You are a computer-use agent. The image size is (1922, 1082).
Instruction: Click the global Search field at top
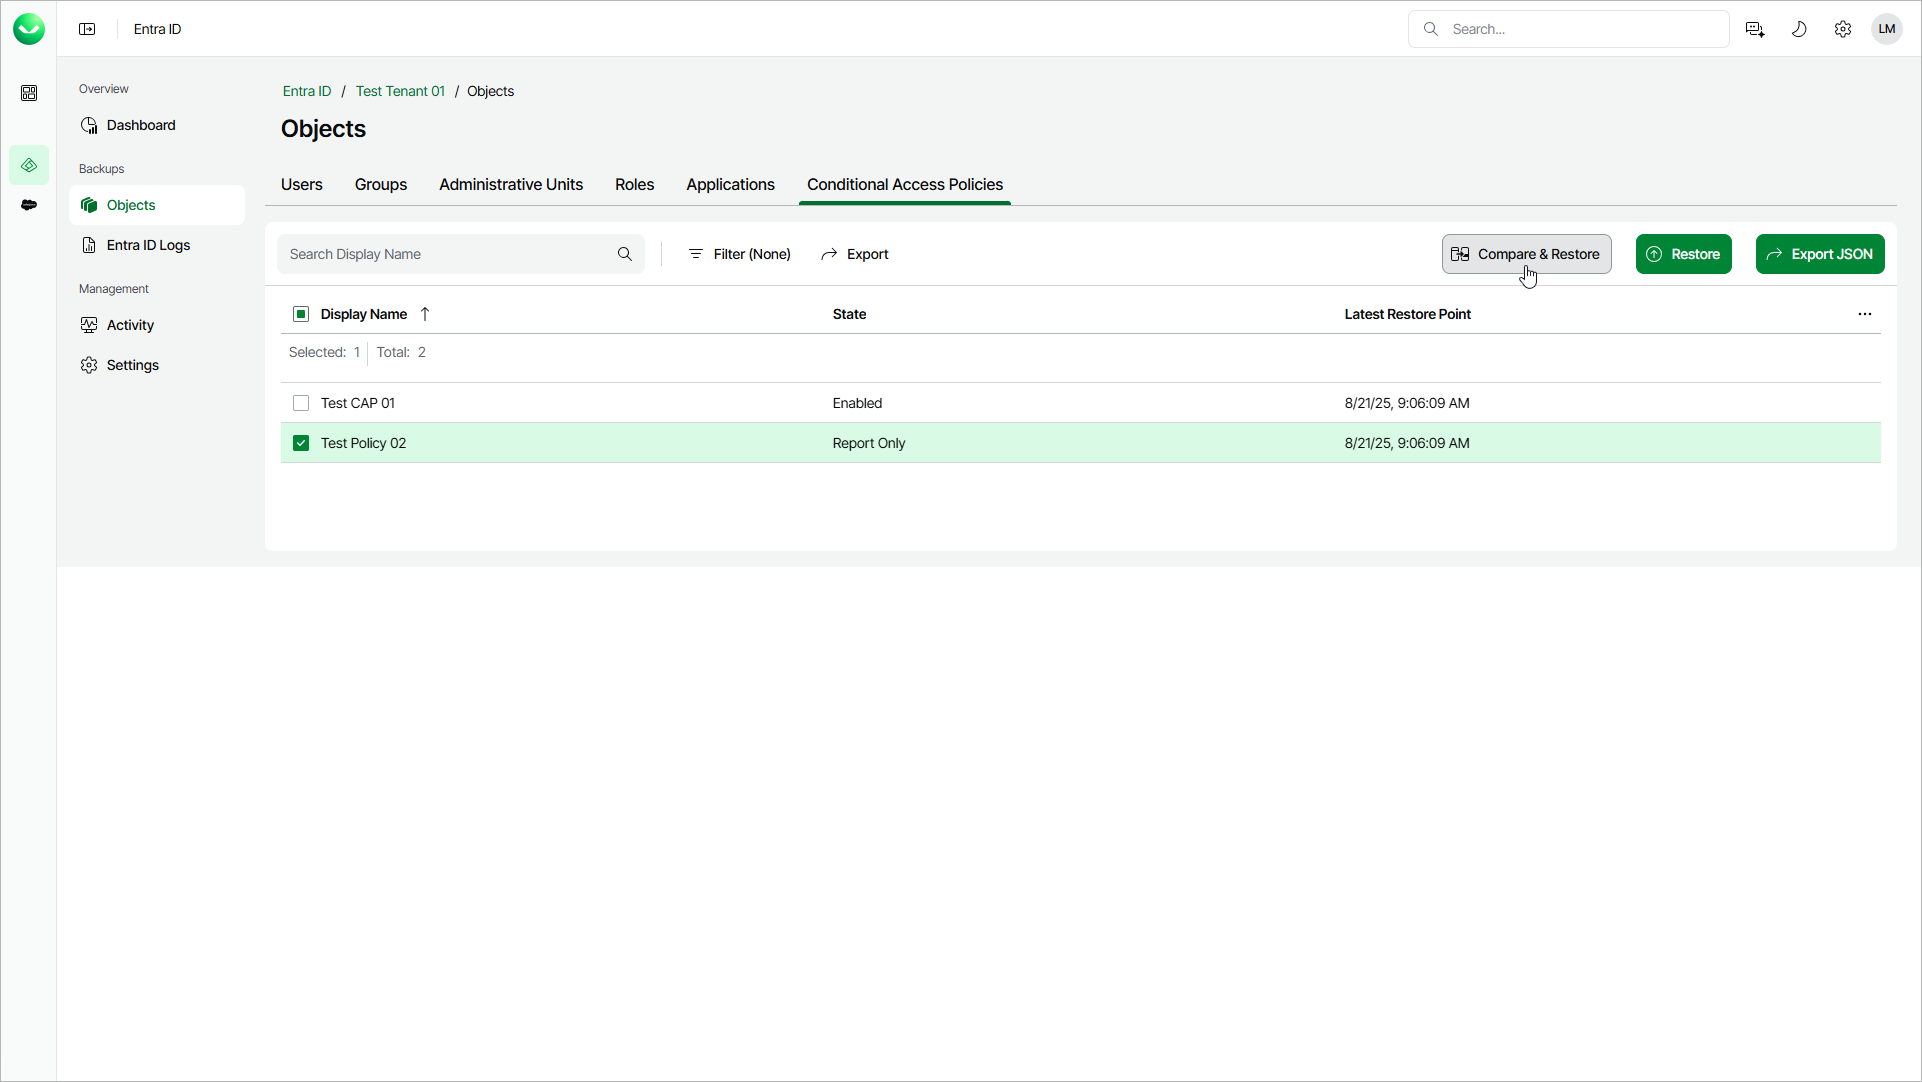(1580, 29)
